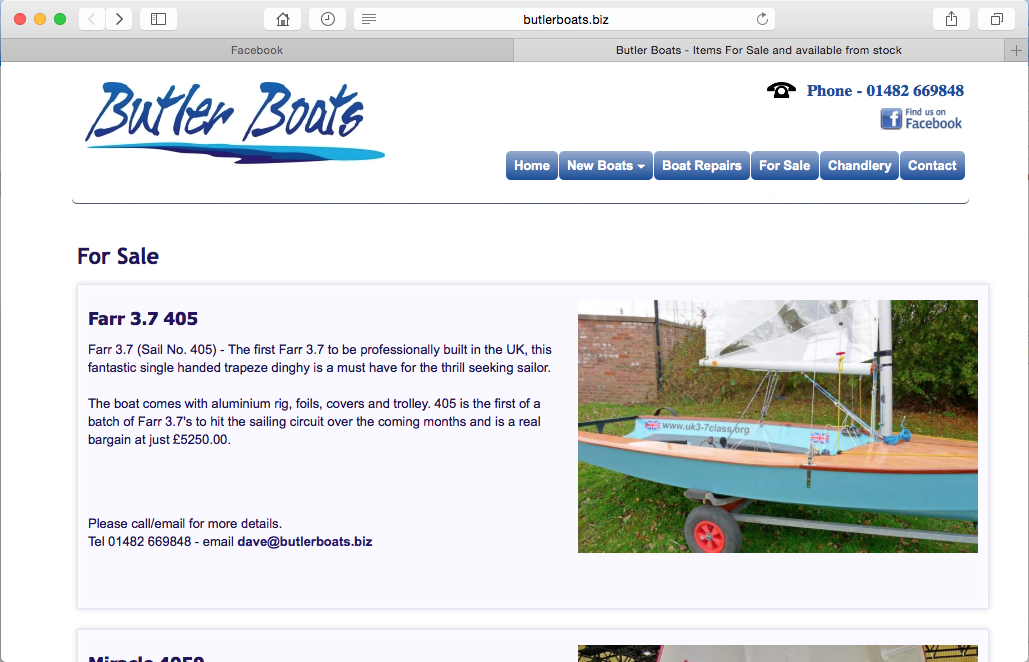
Task: Reload the page with refresh icon
Action: click(x=762, y=19)
